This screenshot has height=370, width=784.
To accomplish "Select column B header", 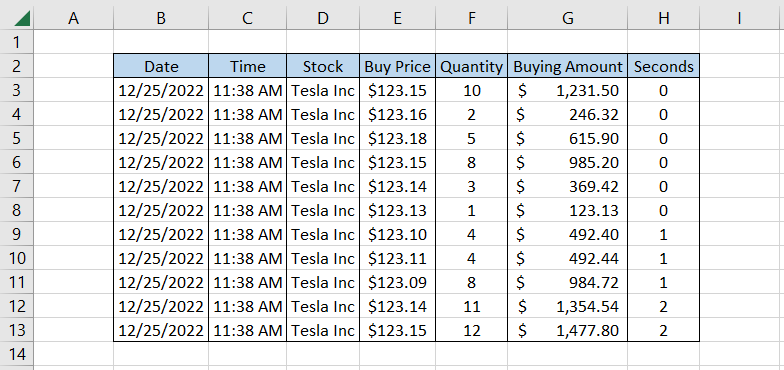I will (x=161, y=18).
